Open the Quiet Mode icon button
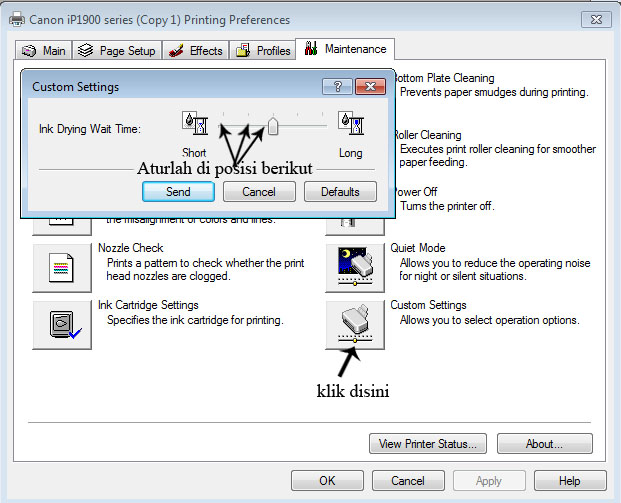The width and height of the screenshot is (621, 503). point(355,268)
